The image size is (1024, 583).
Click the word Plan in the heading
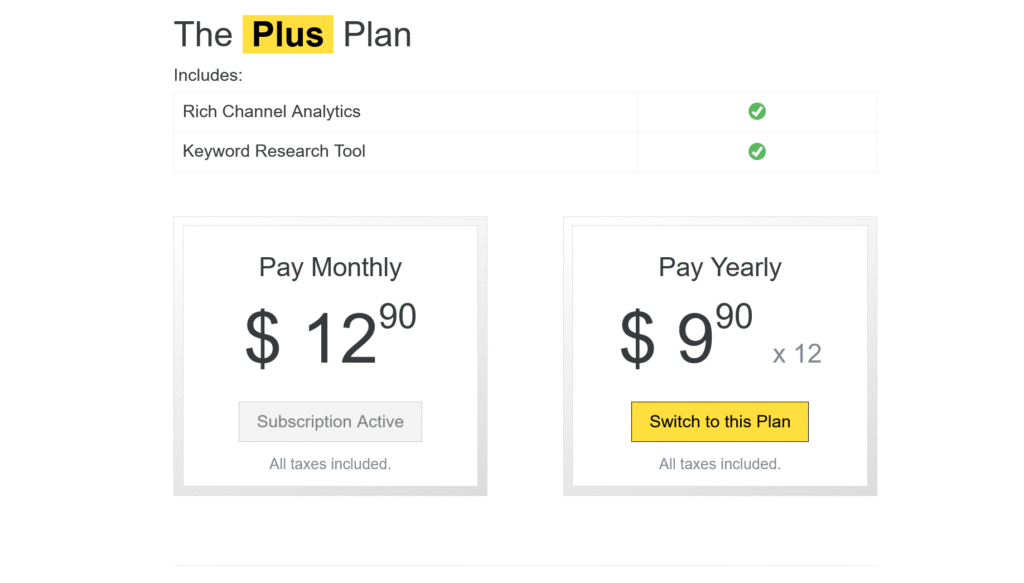377,35
